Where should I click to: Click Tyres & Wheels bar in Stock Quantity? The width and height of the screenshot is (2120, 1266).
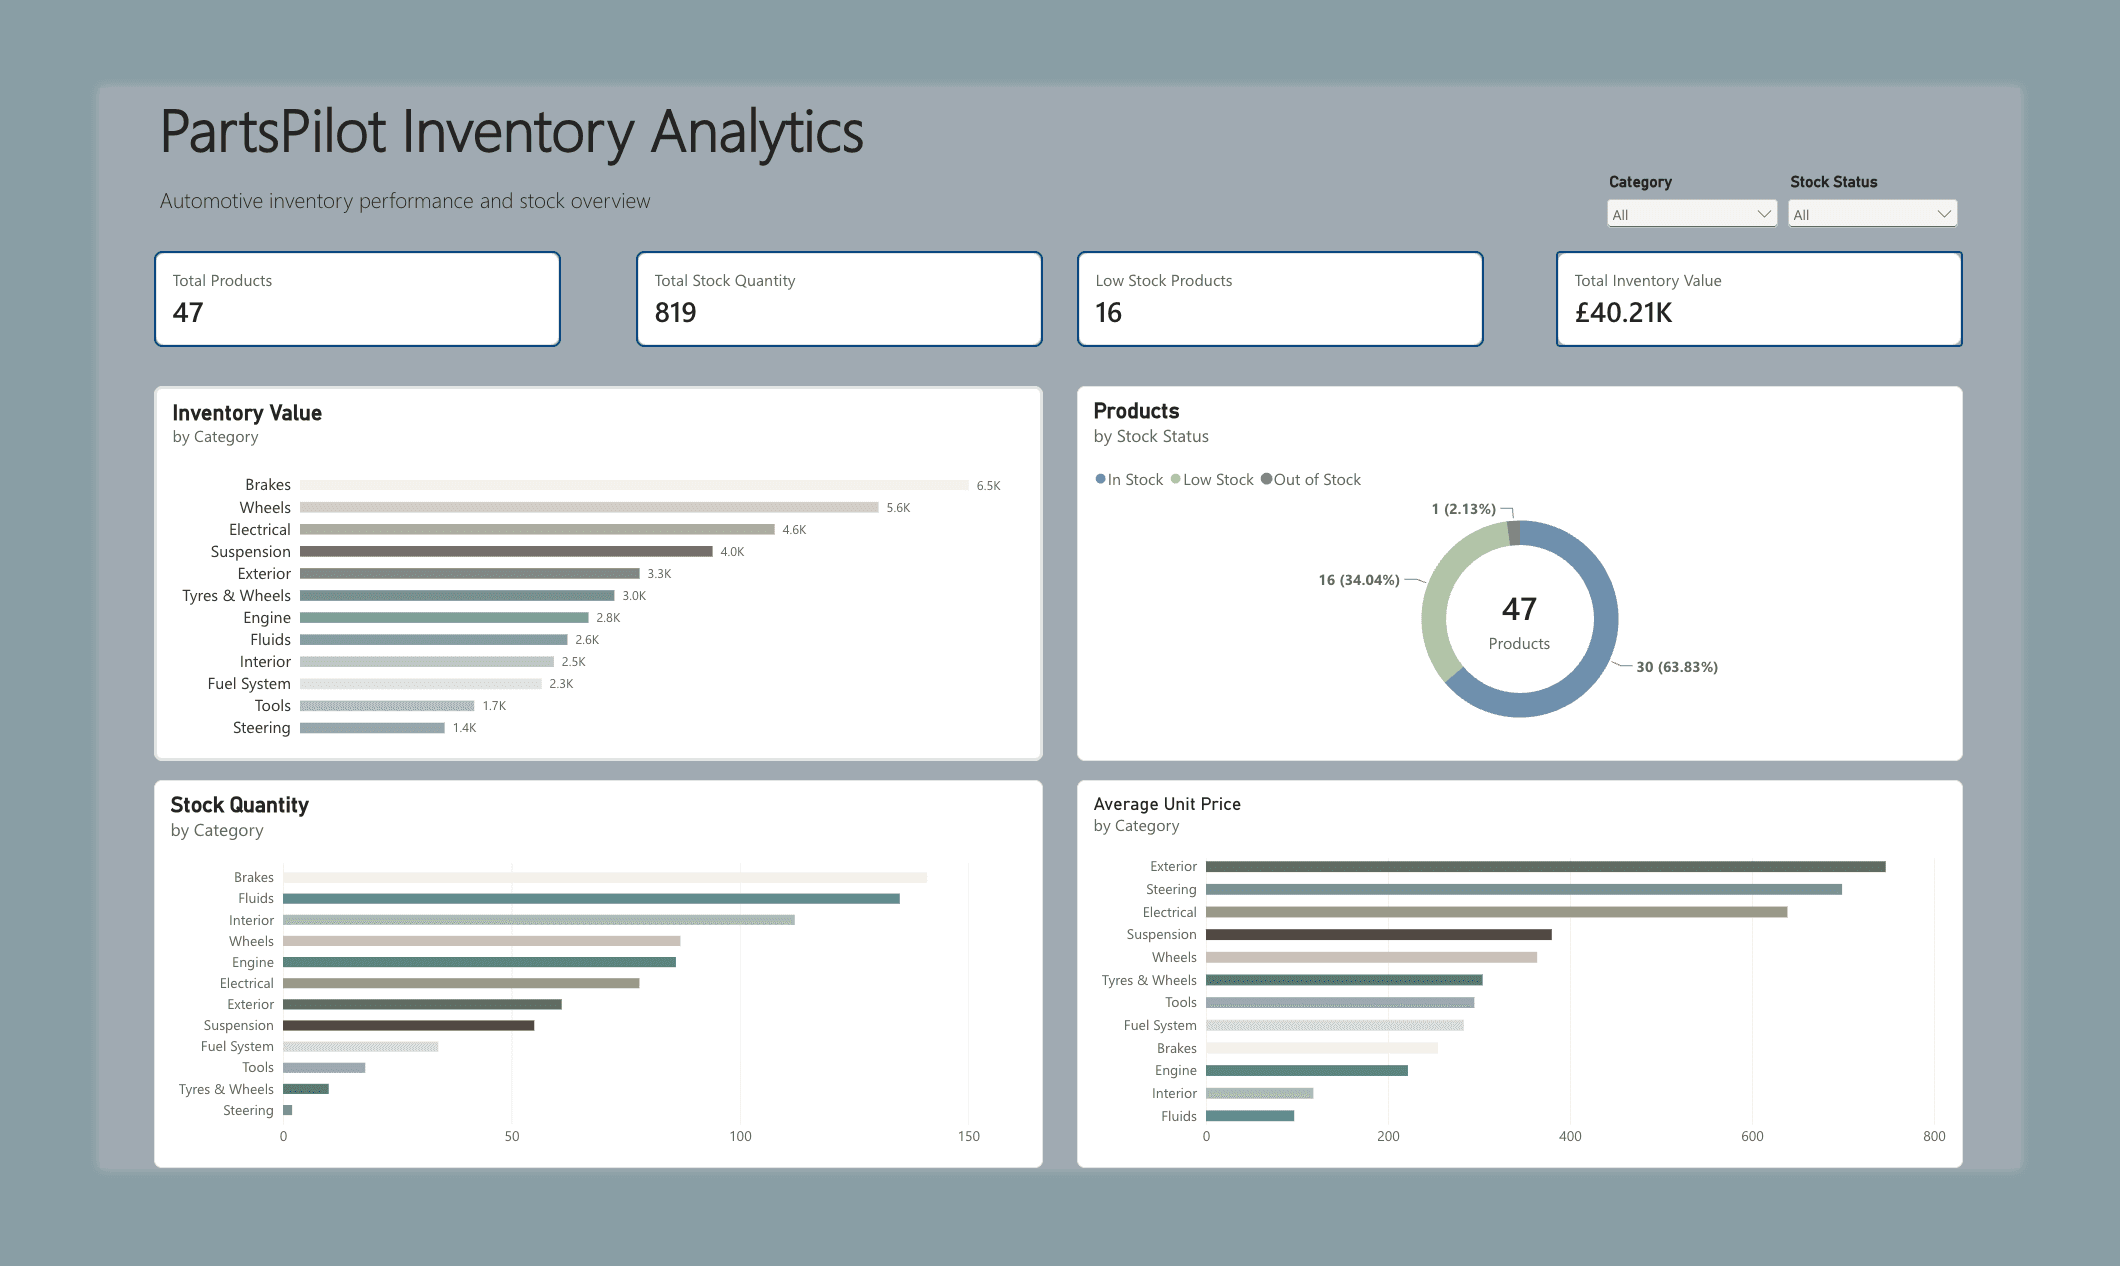click(x=306, y=1089)
